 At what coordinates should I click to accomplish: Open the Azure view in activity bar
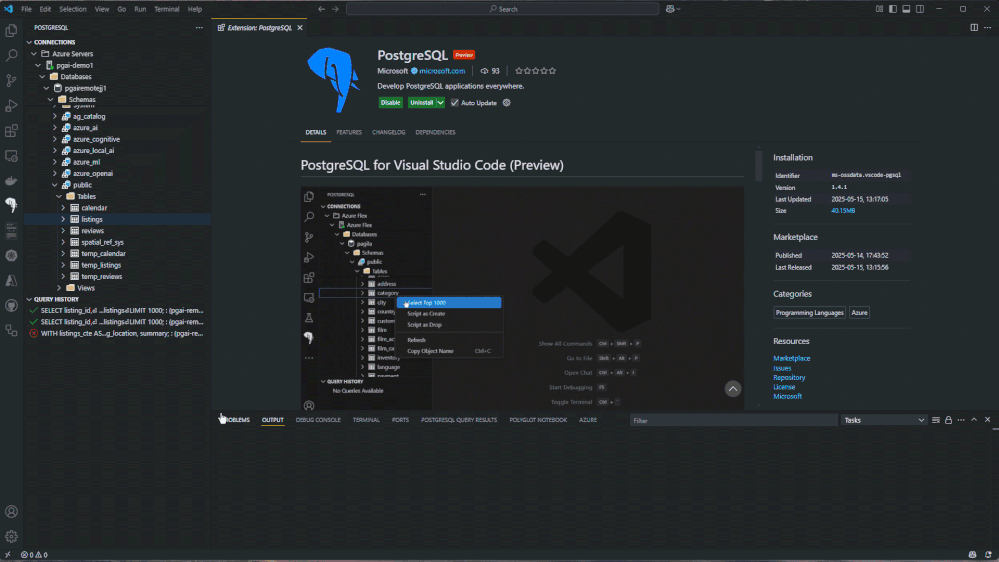coord(11,280)
